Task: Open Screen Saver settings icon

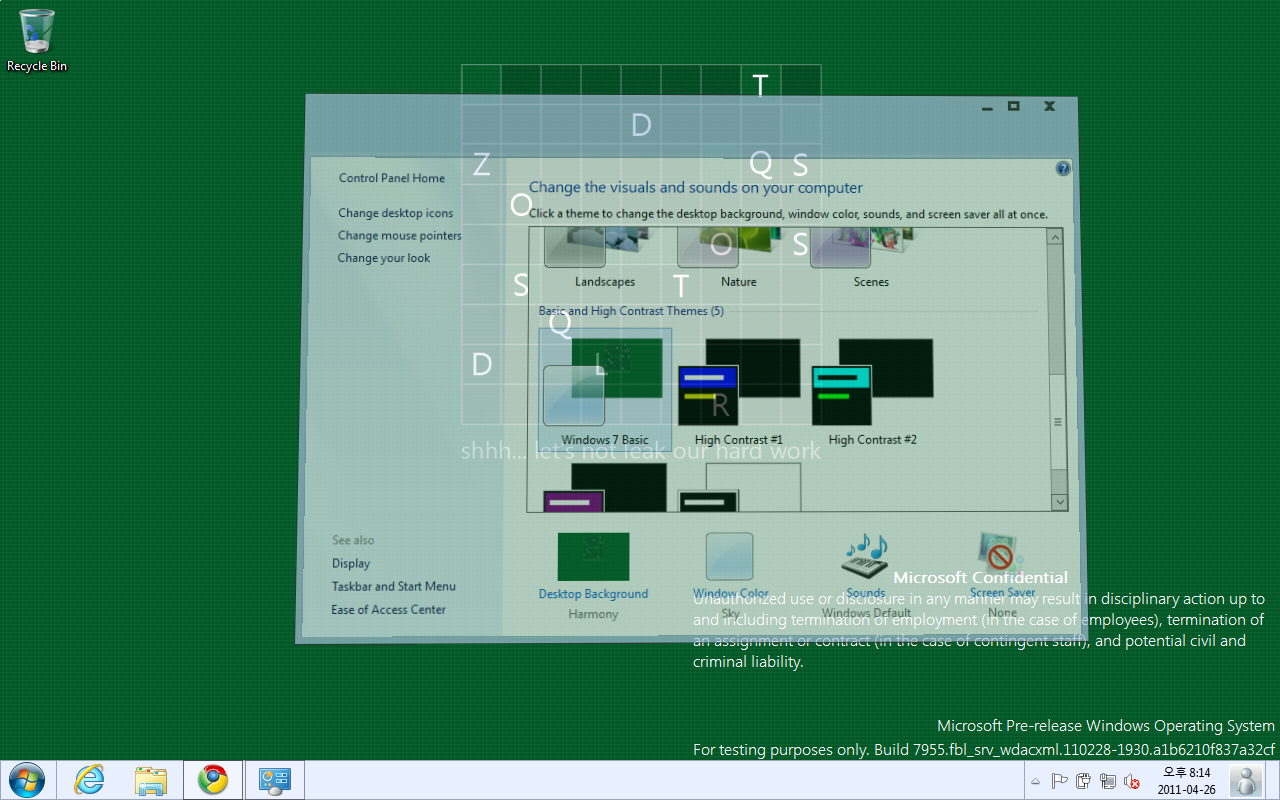Action: [x=1001, y=555]
